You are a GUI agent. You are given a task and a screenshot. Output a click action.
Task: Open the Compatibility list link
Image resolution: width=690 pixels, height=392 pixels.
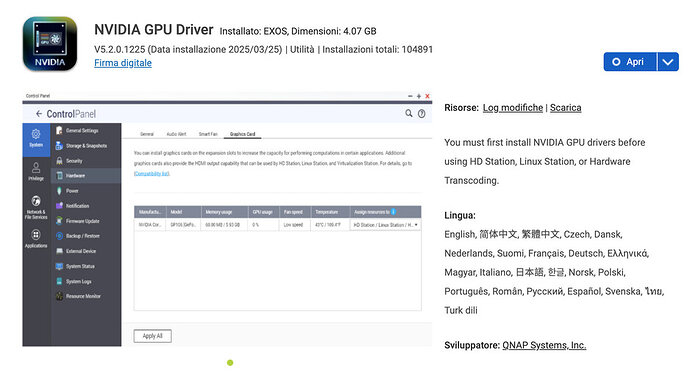(x=151, y=174)
